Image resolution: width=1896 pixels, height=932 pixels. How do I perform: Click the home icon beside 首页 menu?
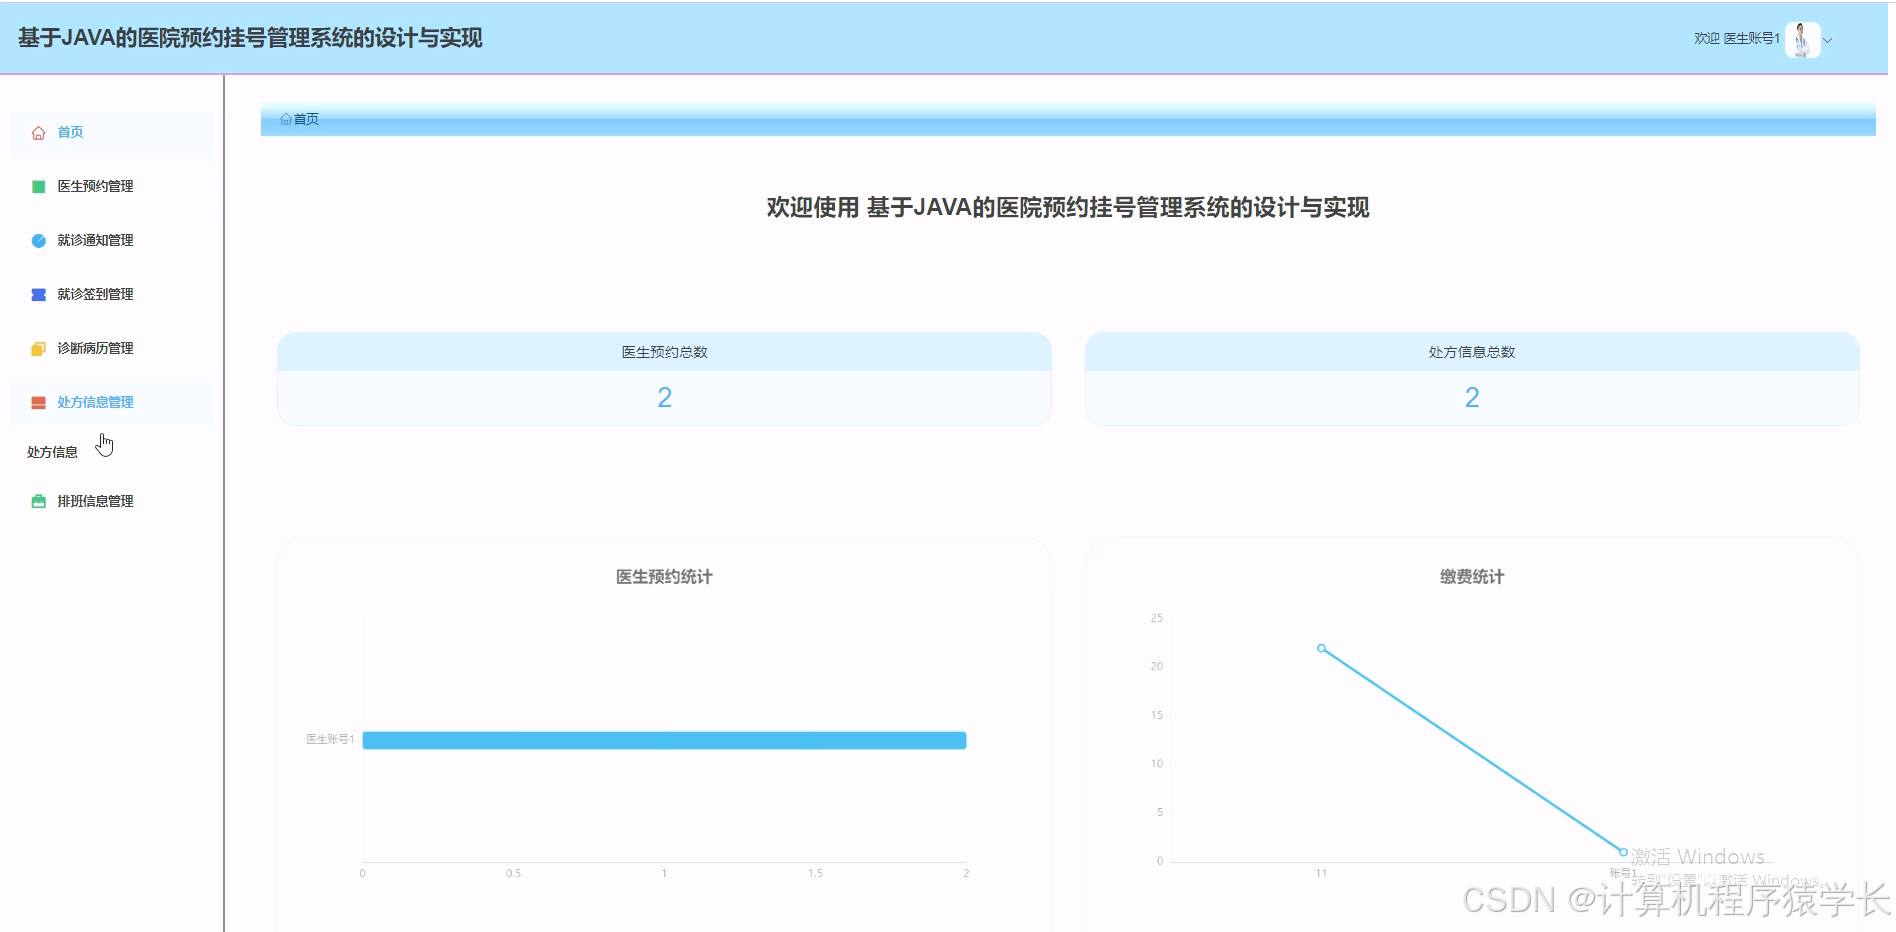pos(38,131)
